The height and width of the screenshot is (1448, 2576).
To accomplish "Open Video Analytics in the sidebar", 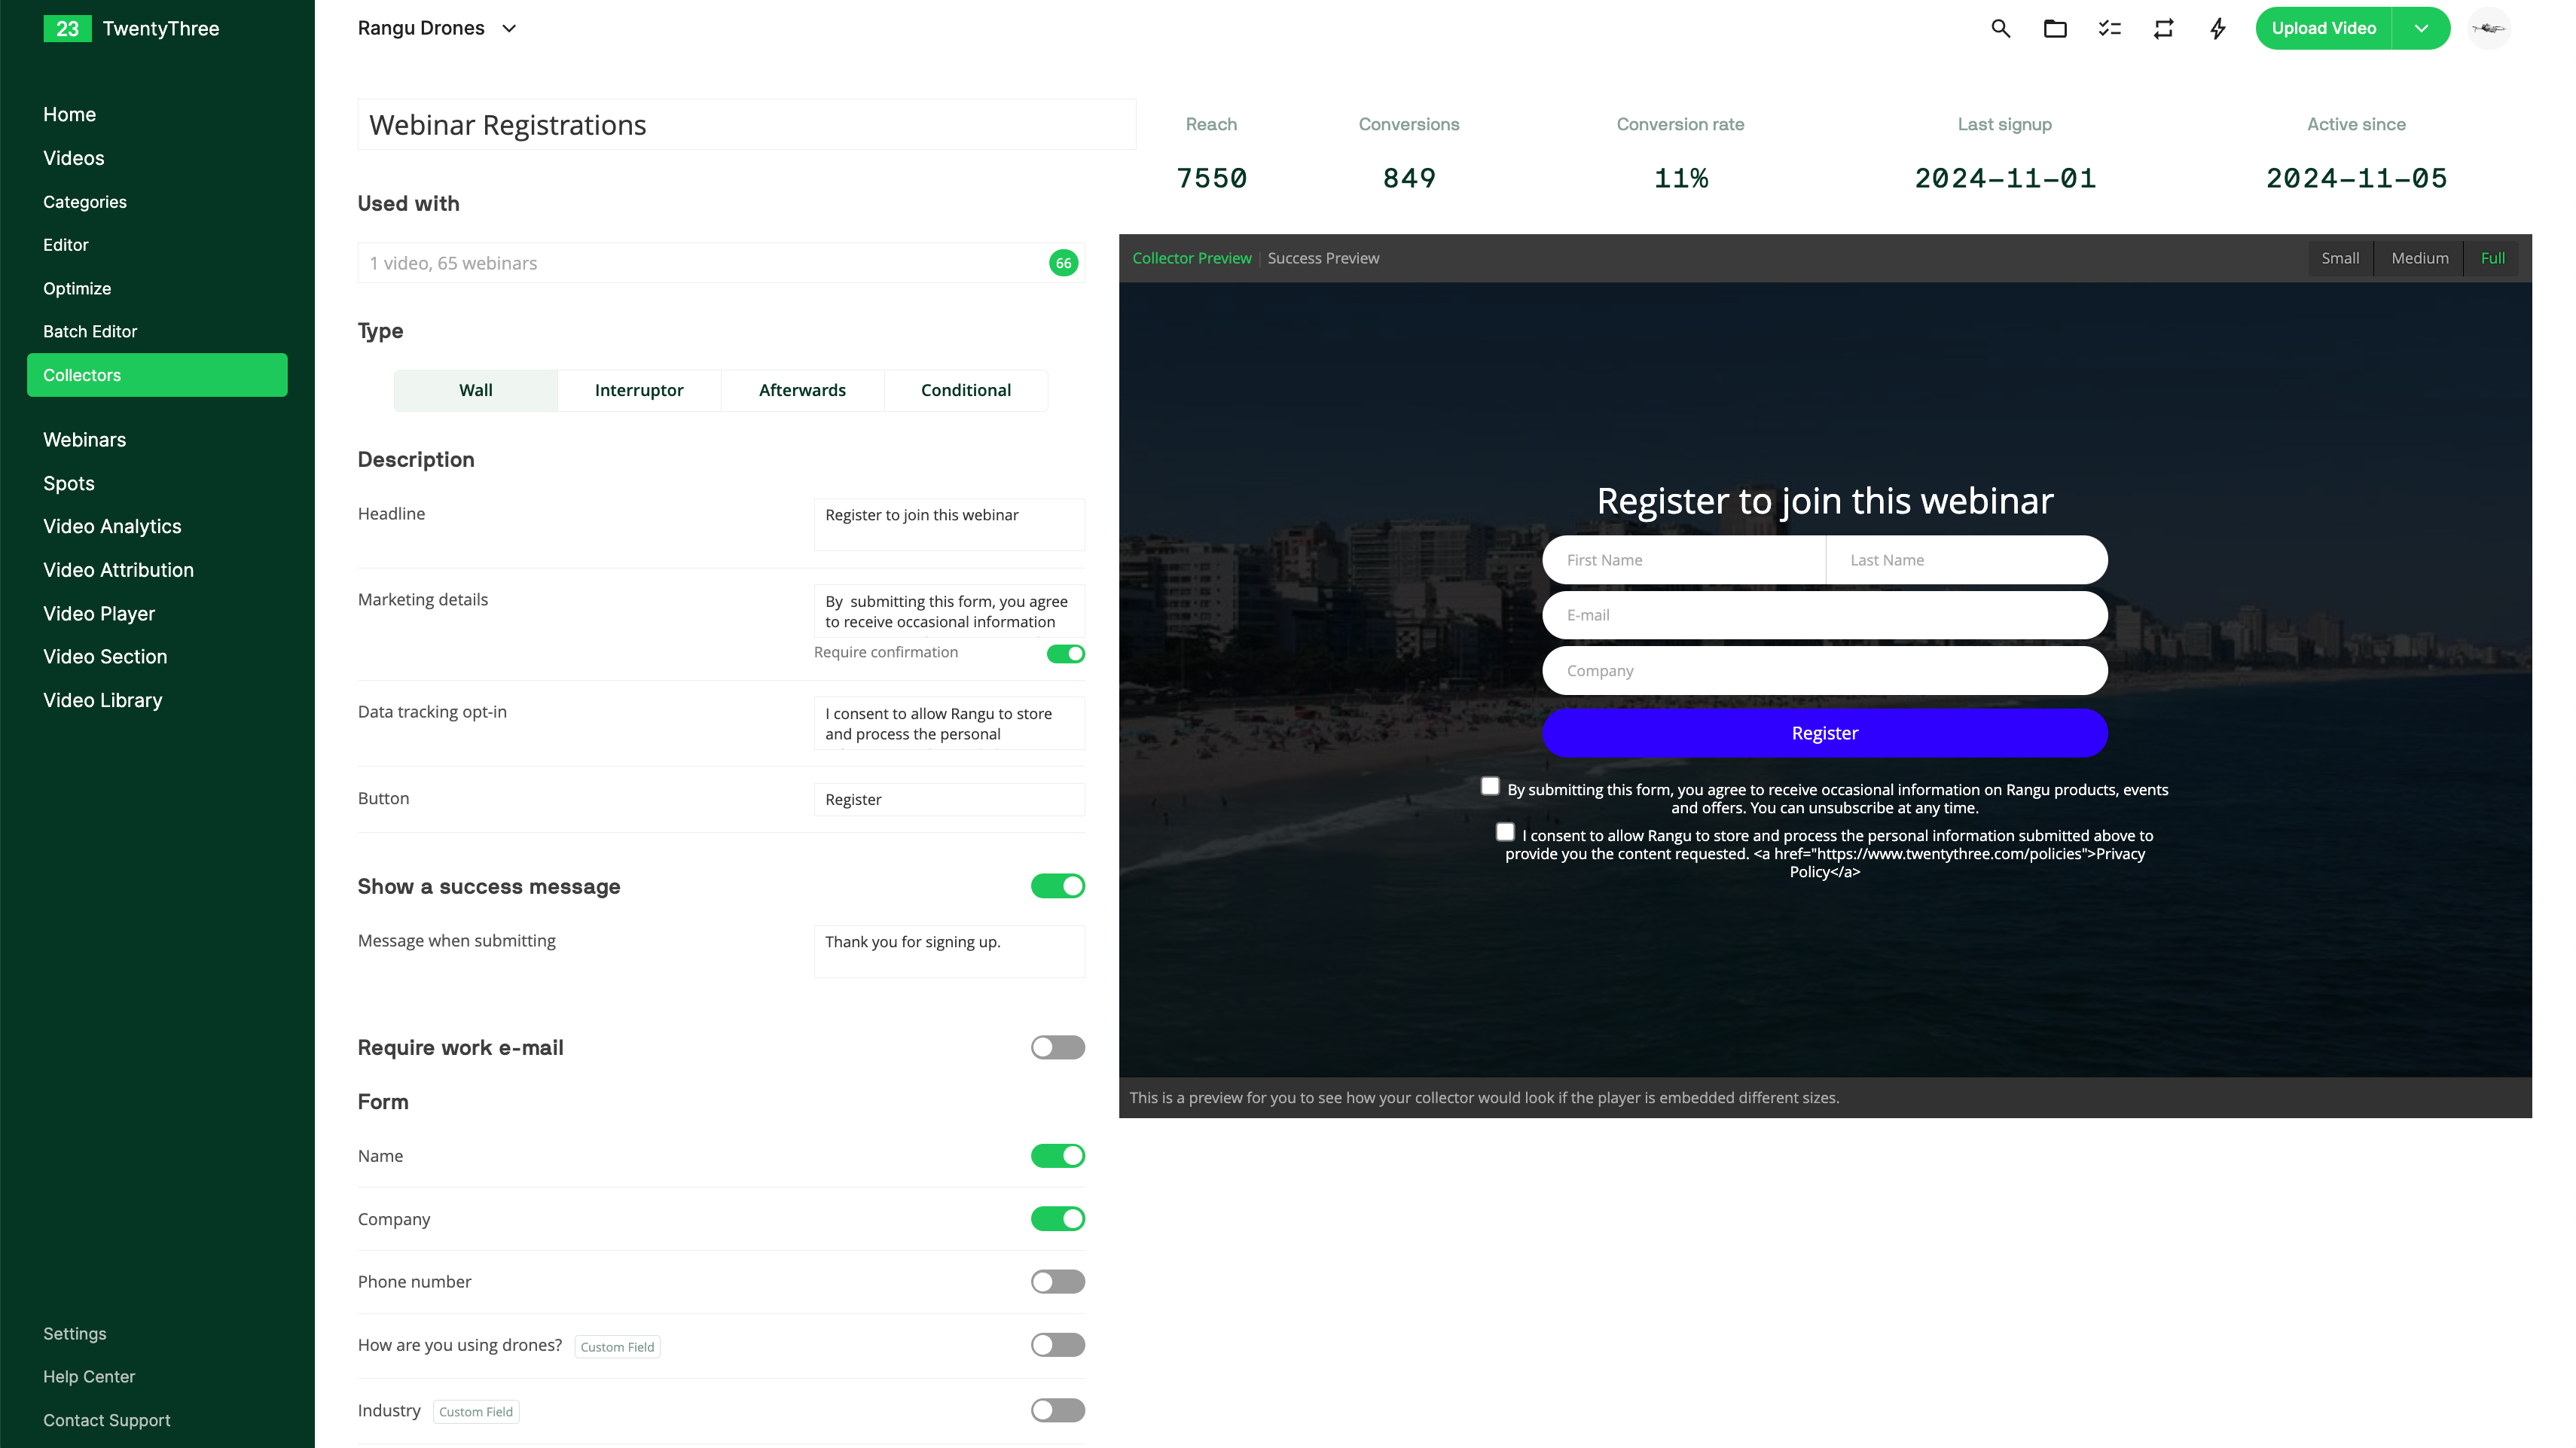I will tap(112, 526).
